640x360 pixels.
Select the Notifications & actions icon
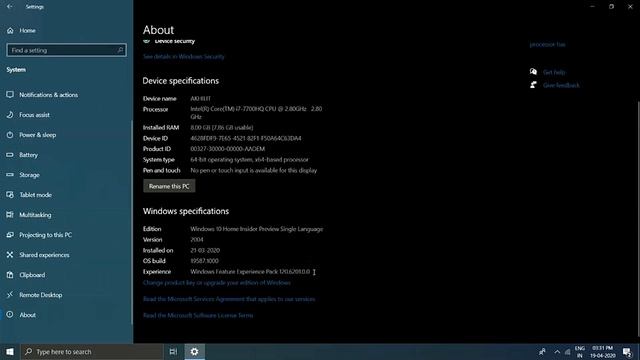pos(10,95)
